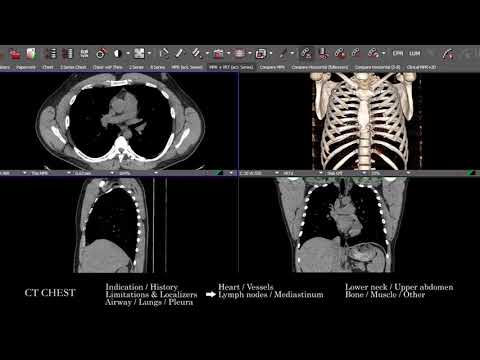Select the red stacked list icon
The height and width of the screenshot is (360, 480).
[x=68, y=54]
